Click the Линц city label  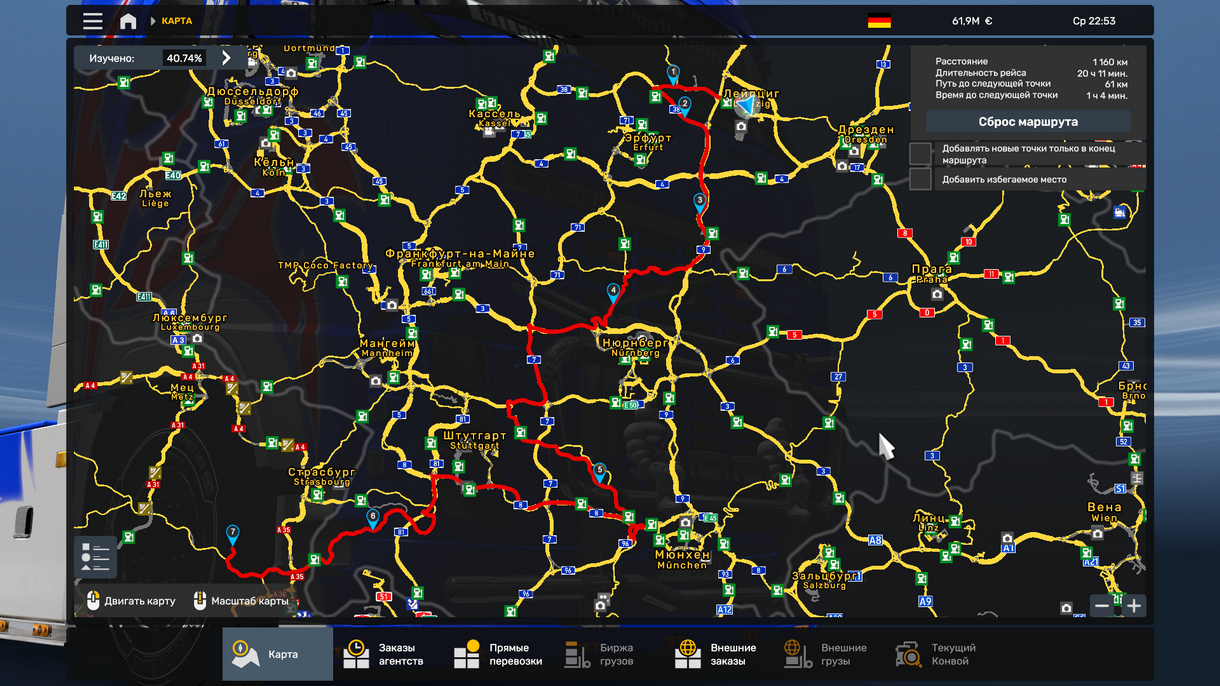[930, 518]
